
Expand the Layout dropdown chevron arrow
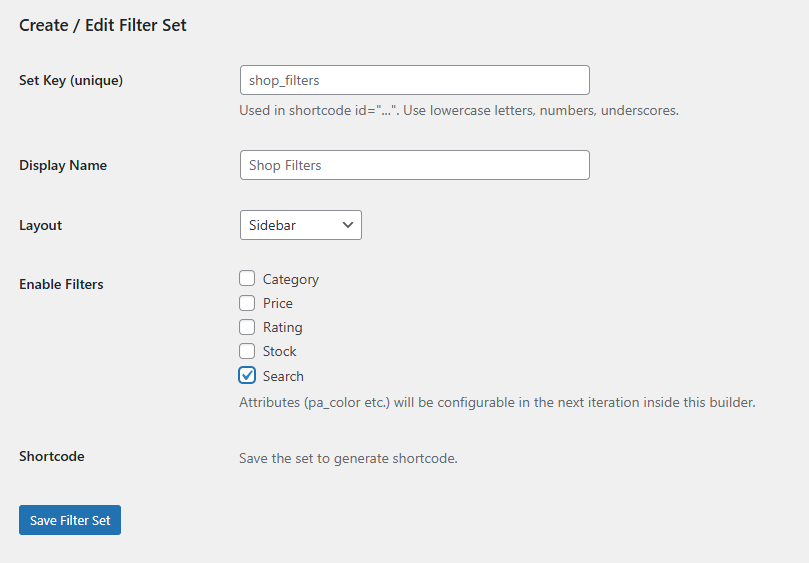348,225
